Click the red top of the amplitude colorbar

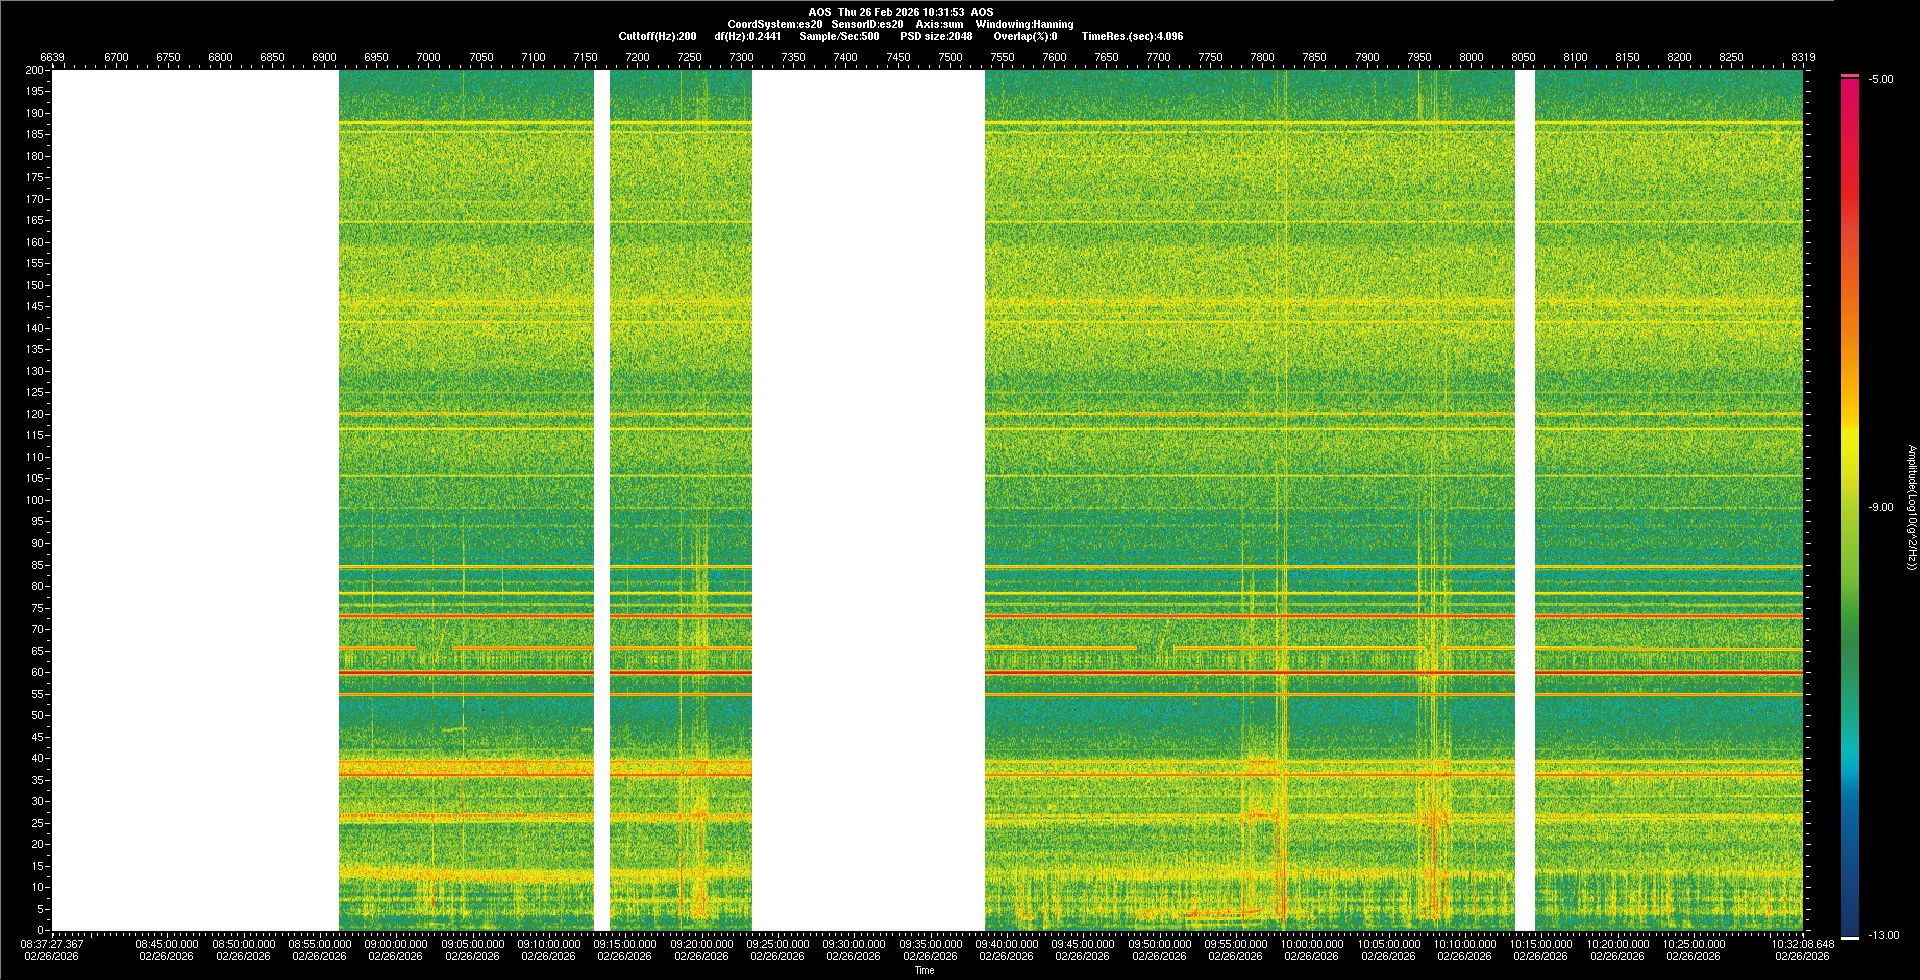[1850, 78]
